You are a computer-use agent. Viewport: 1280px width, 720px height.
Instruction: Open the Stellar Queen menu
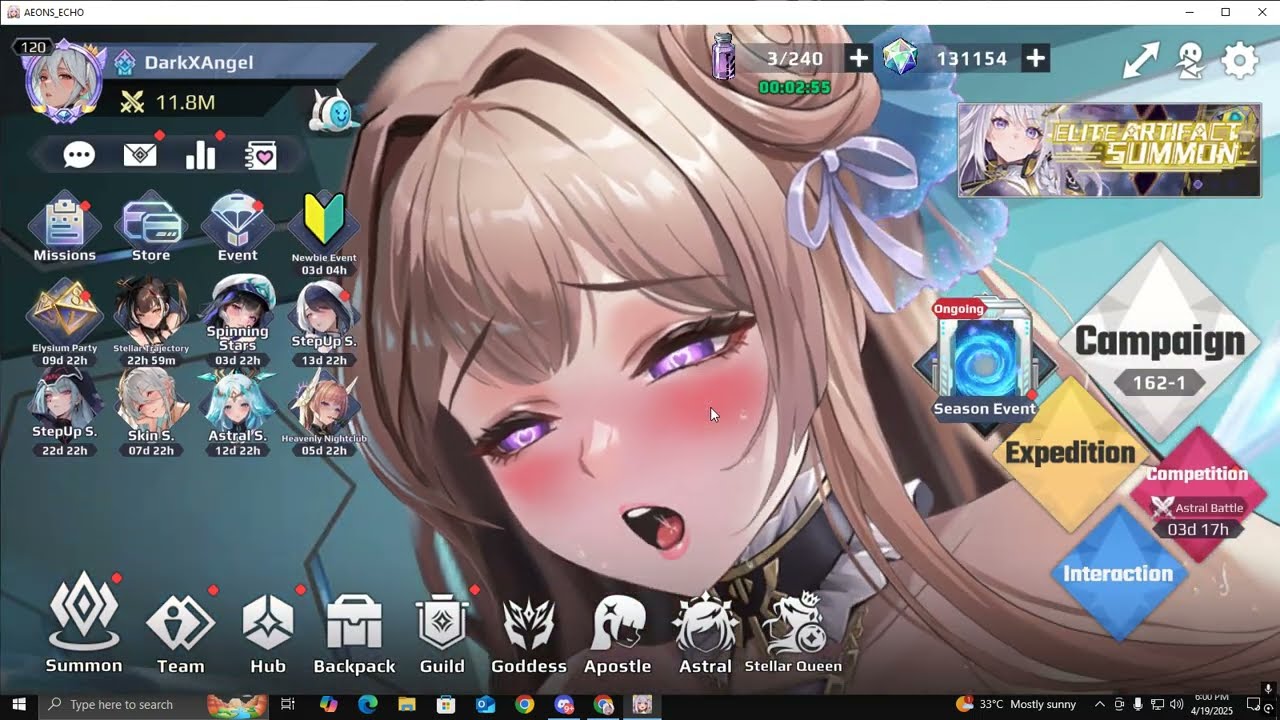[793, 633]
